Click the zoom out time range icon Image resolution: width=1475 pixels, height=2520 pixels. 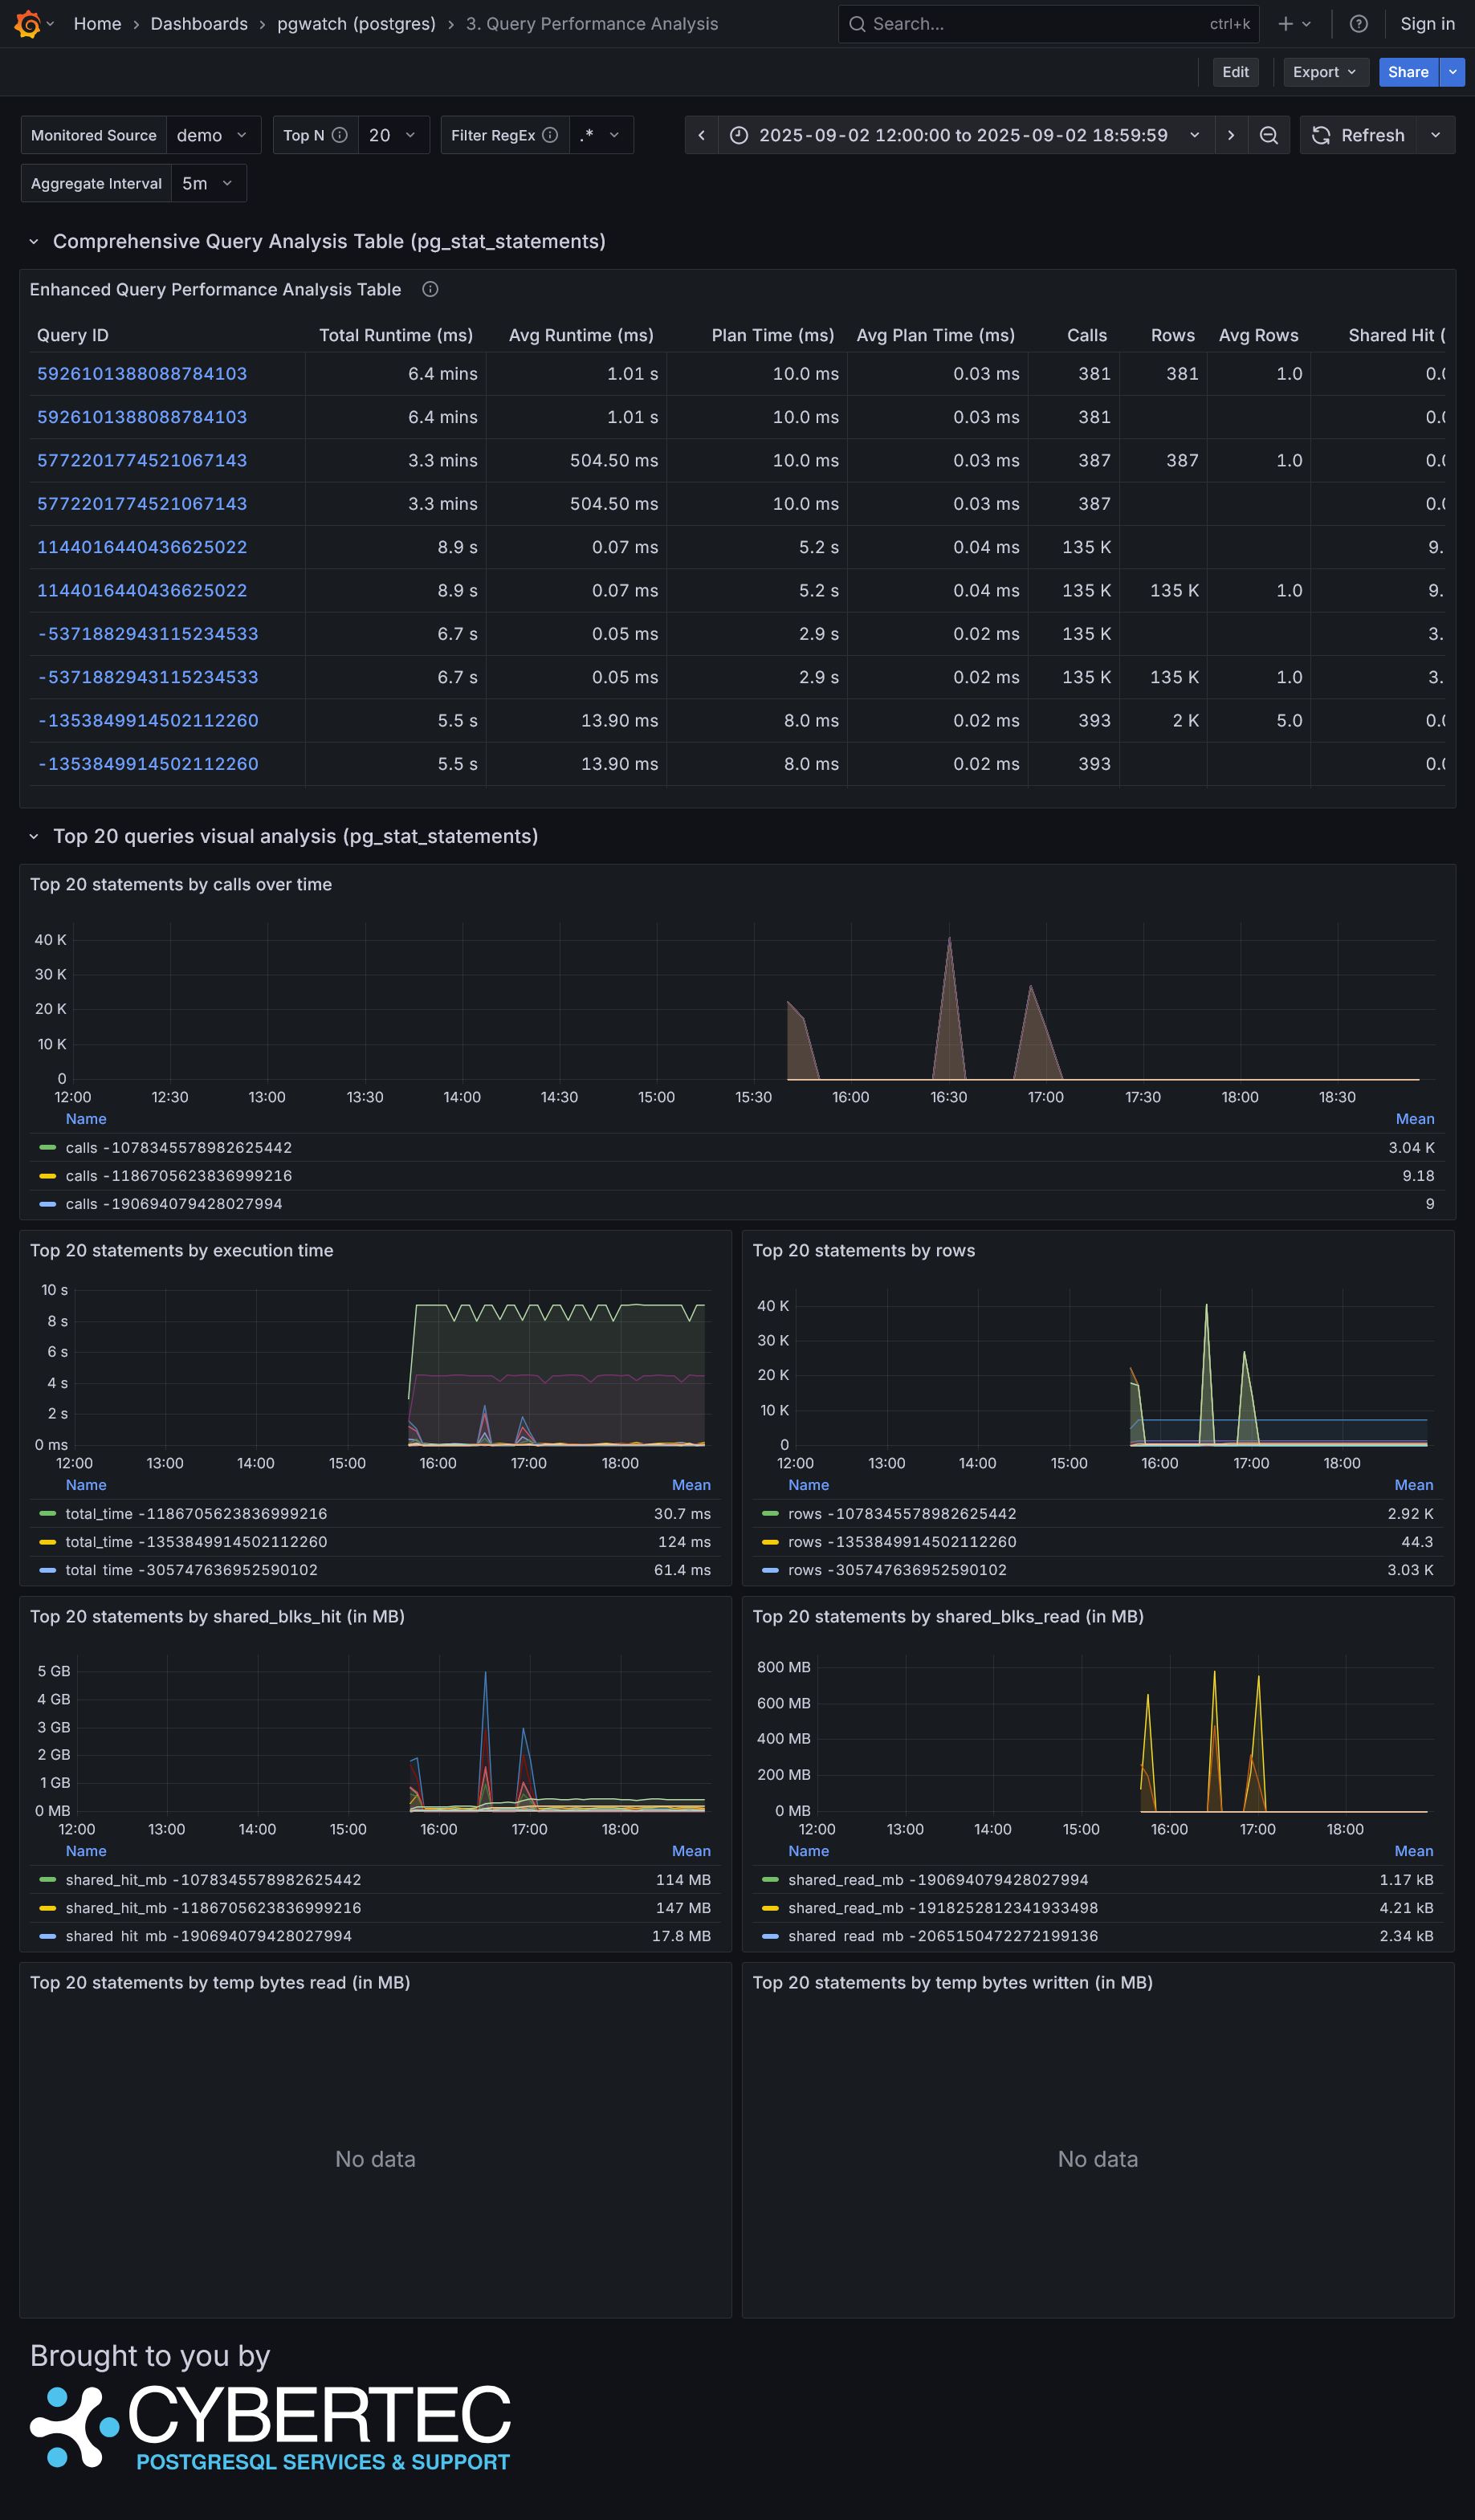pos(1268,135)
